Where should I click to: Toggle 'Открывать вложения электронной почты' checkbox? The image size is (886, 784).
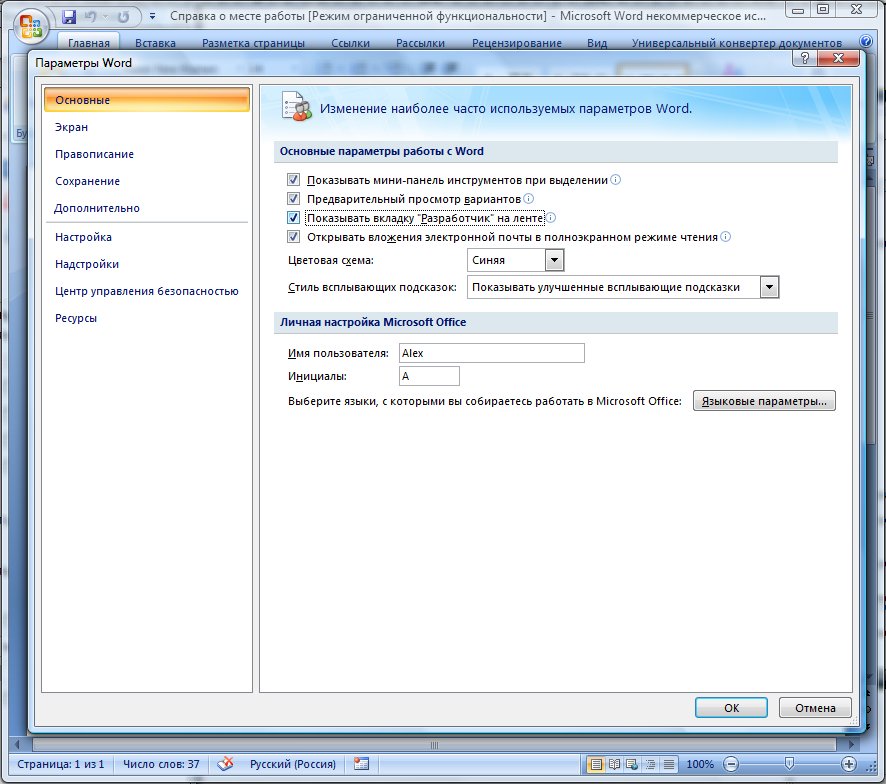293,237
